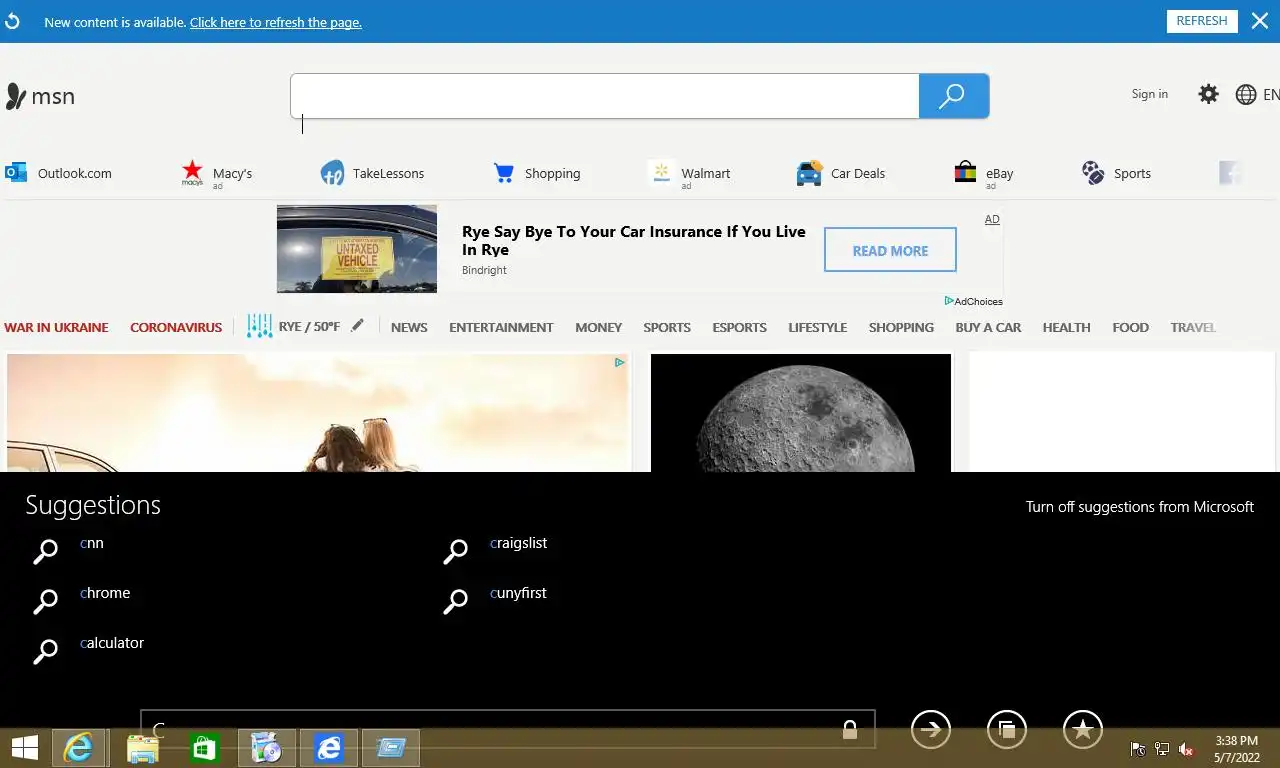Click the Sports soccer ball icon
1280x768 pixels.
(1093, 173)
